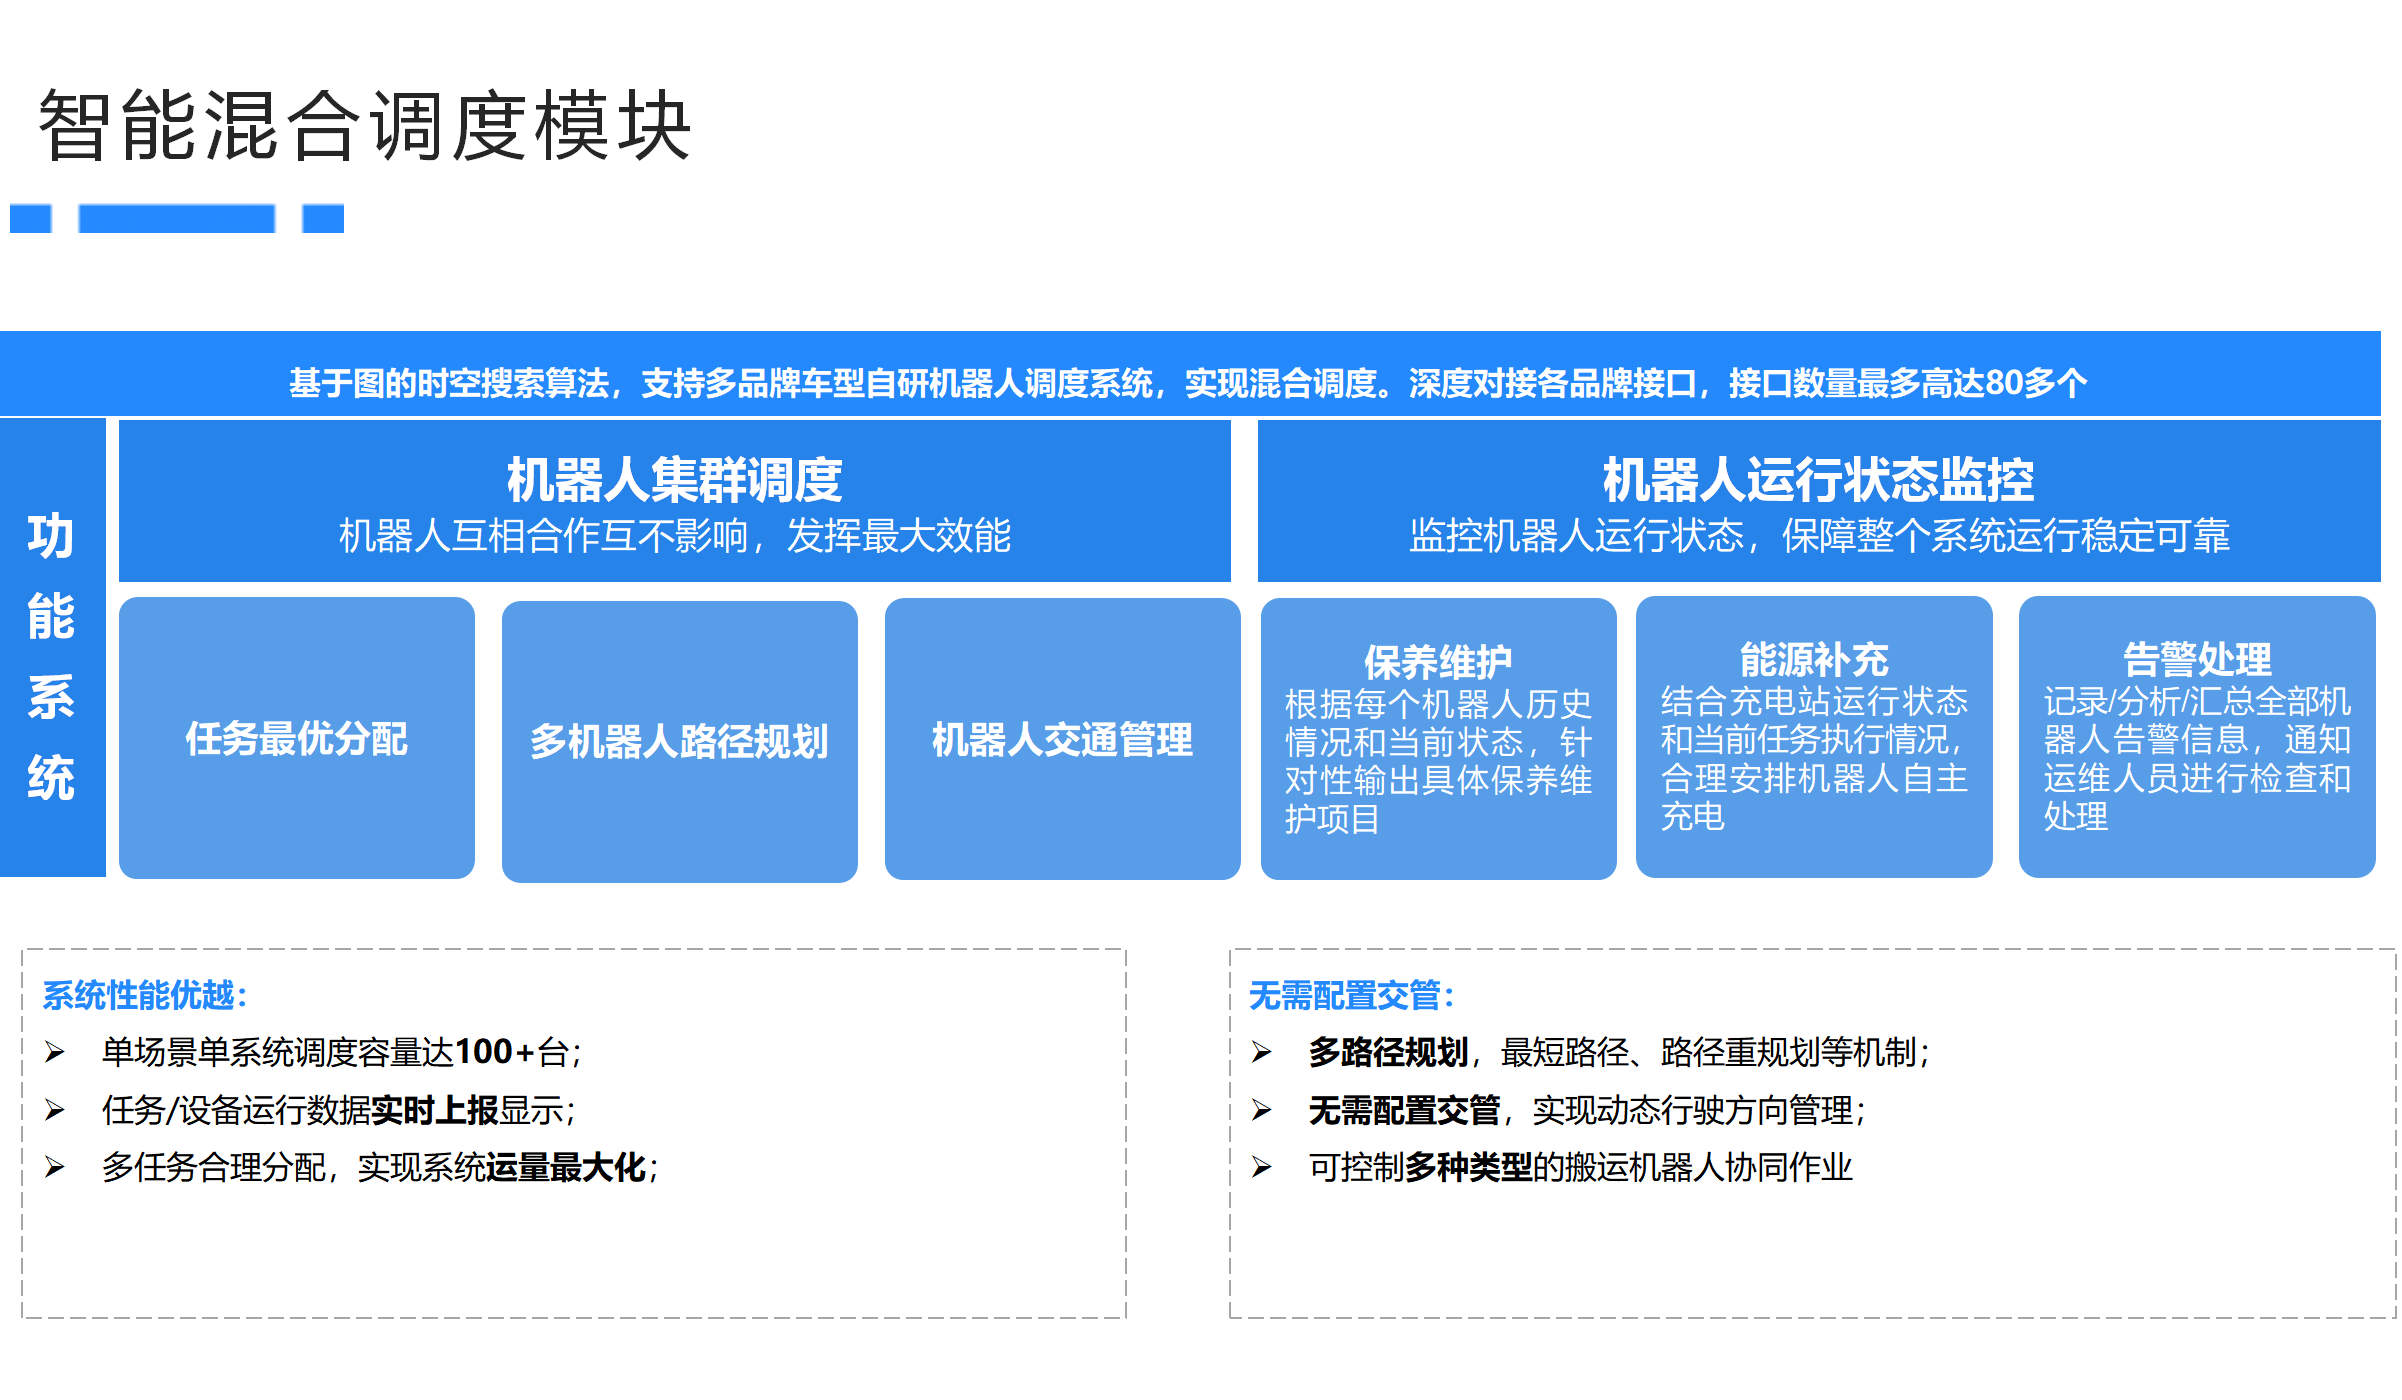Click the 机器人交通管理 card
The height and width of the screenshot is (1400, 2402).
1062,740
